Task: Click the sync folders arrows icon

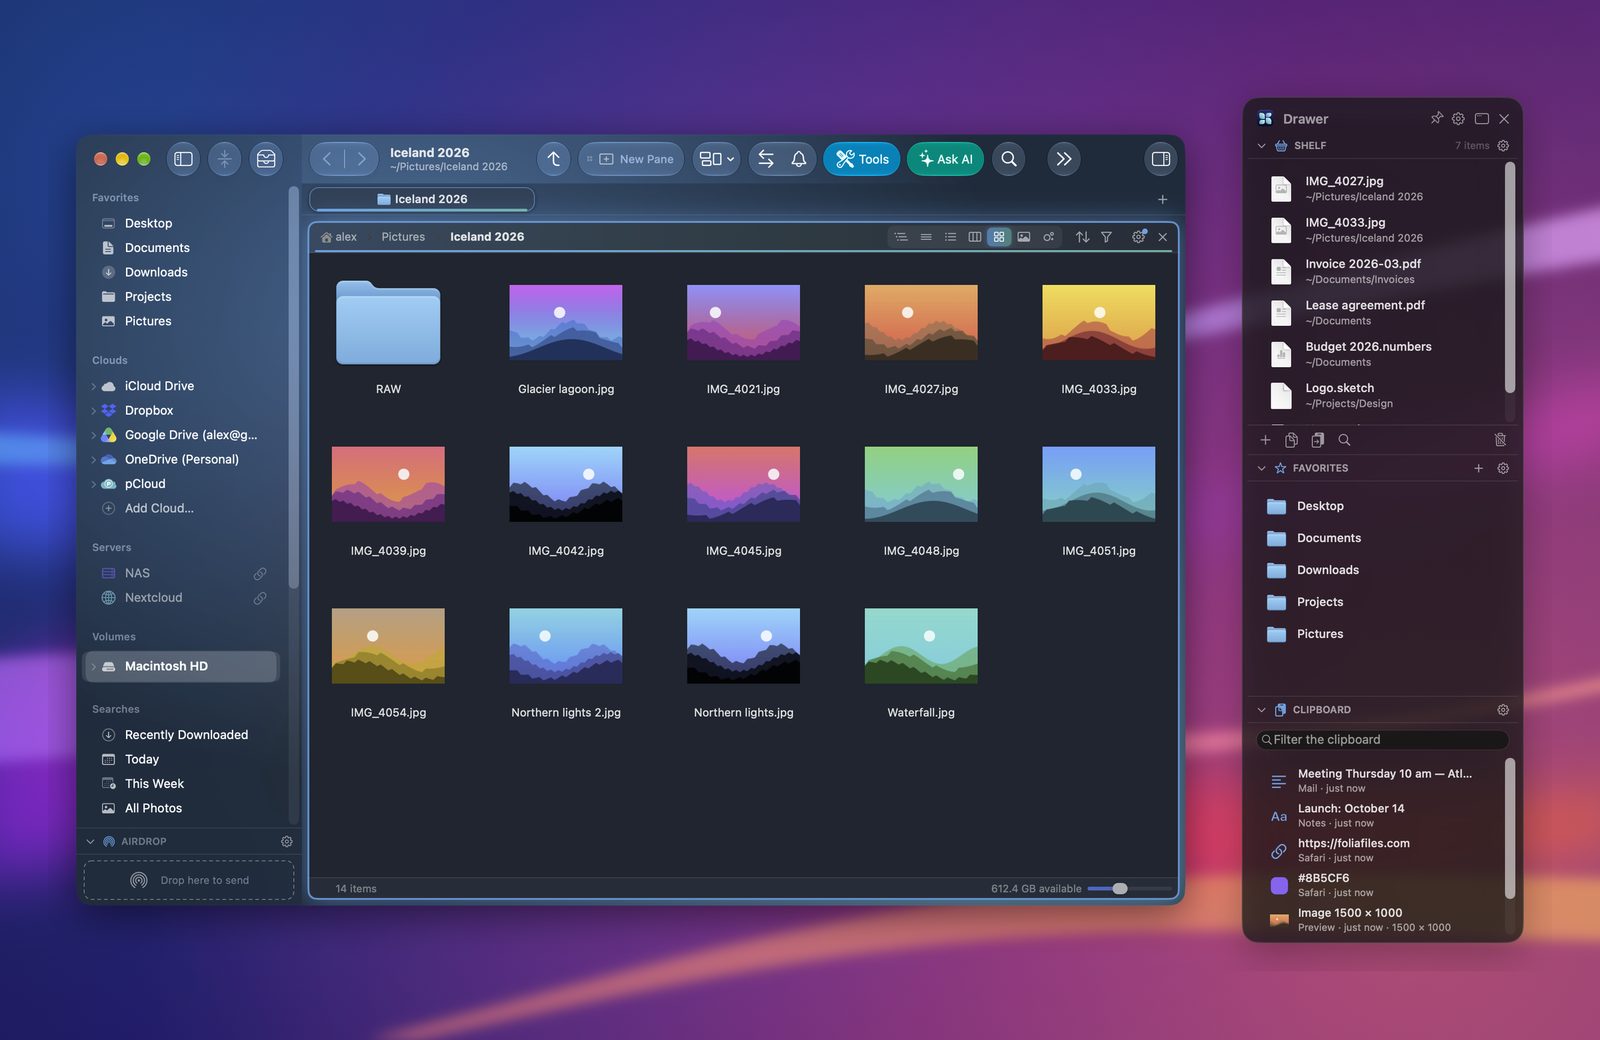Action: 766,159
